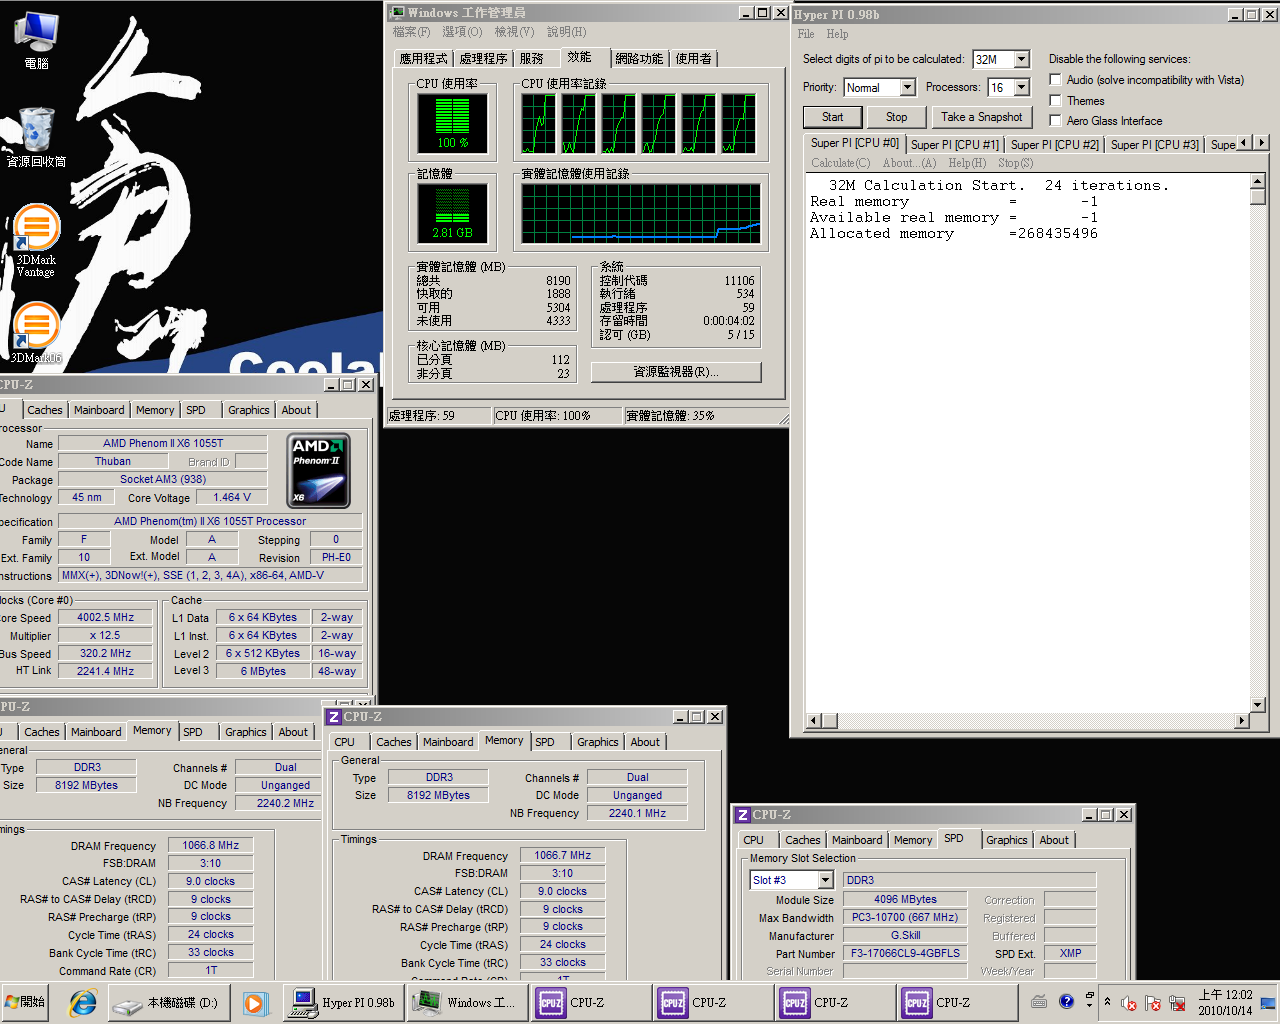Screen dimensions: 1280x1024
Task: Switch to the 使用者 tab in Task Manager
Action: [694, 59]
